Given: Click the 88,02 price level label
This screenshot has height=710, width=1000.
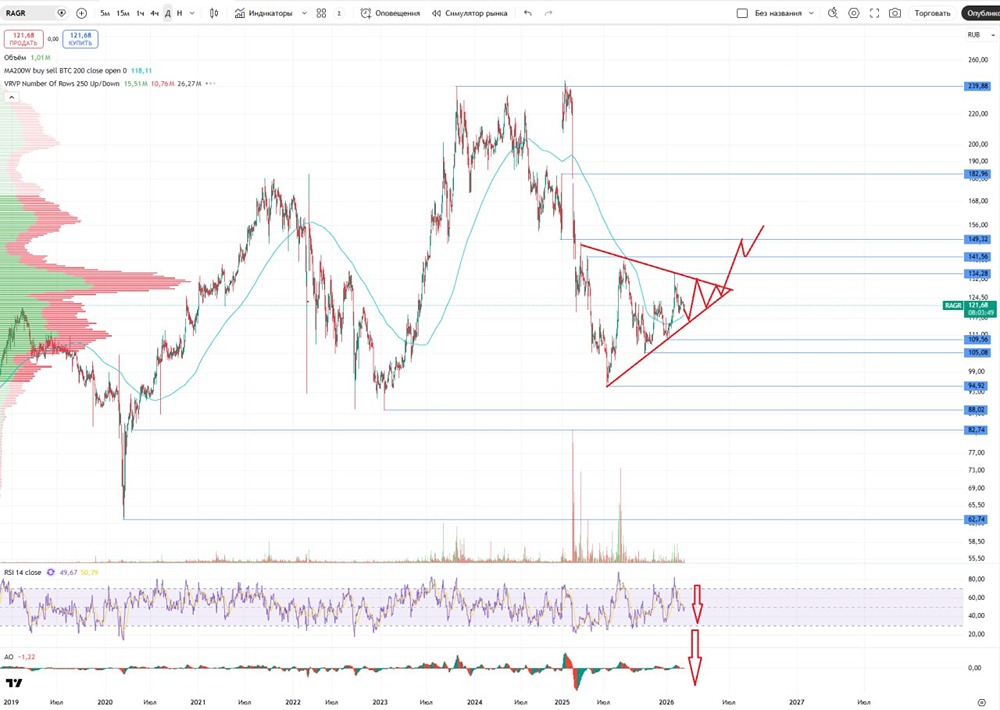Looking at the screenshot, I should [x=977, y=410].
